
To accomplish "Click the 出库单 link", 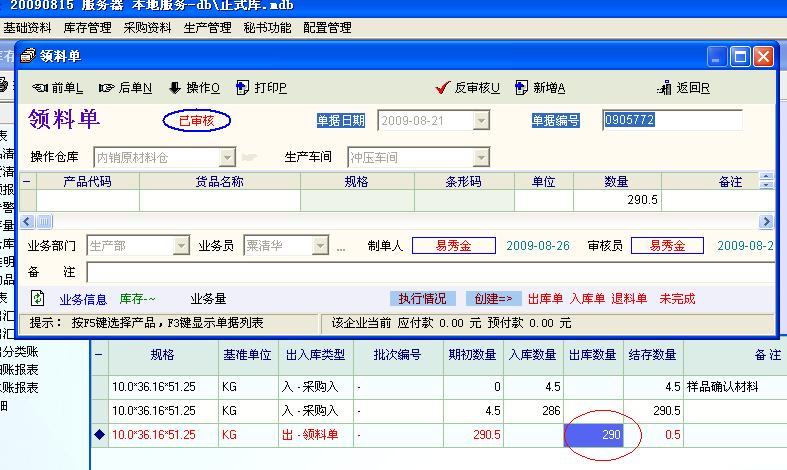I will pyautogui.click(x=545, y=298).
